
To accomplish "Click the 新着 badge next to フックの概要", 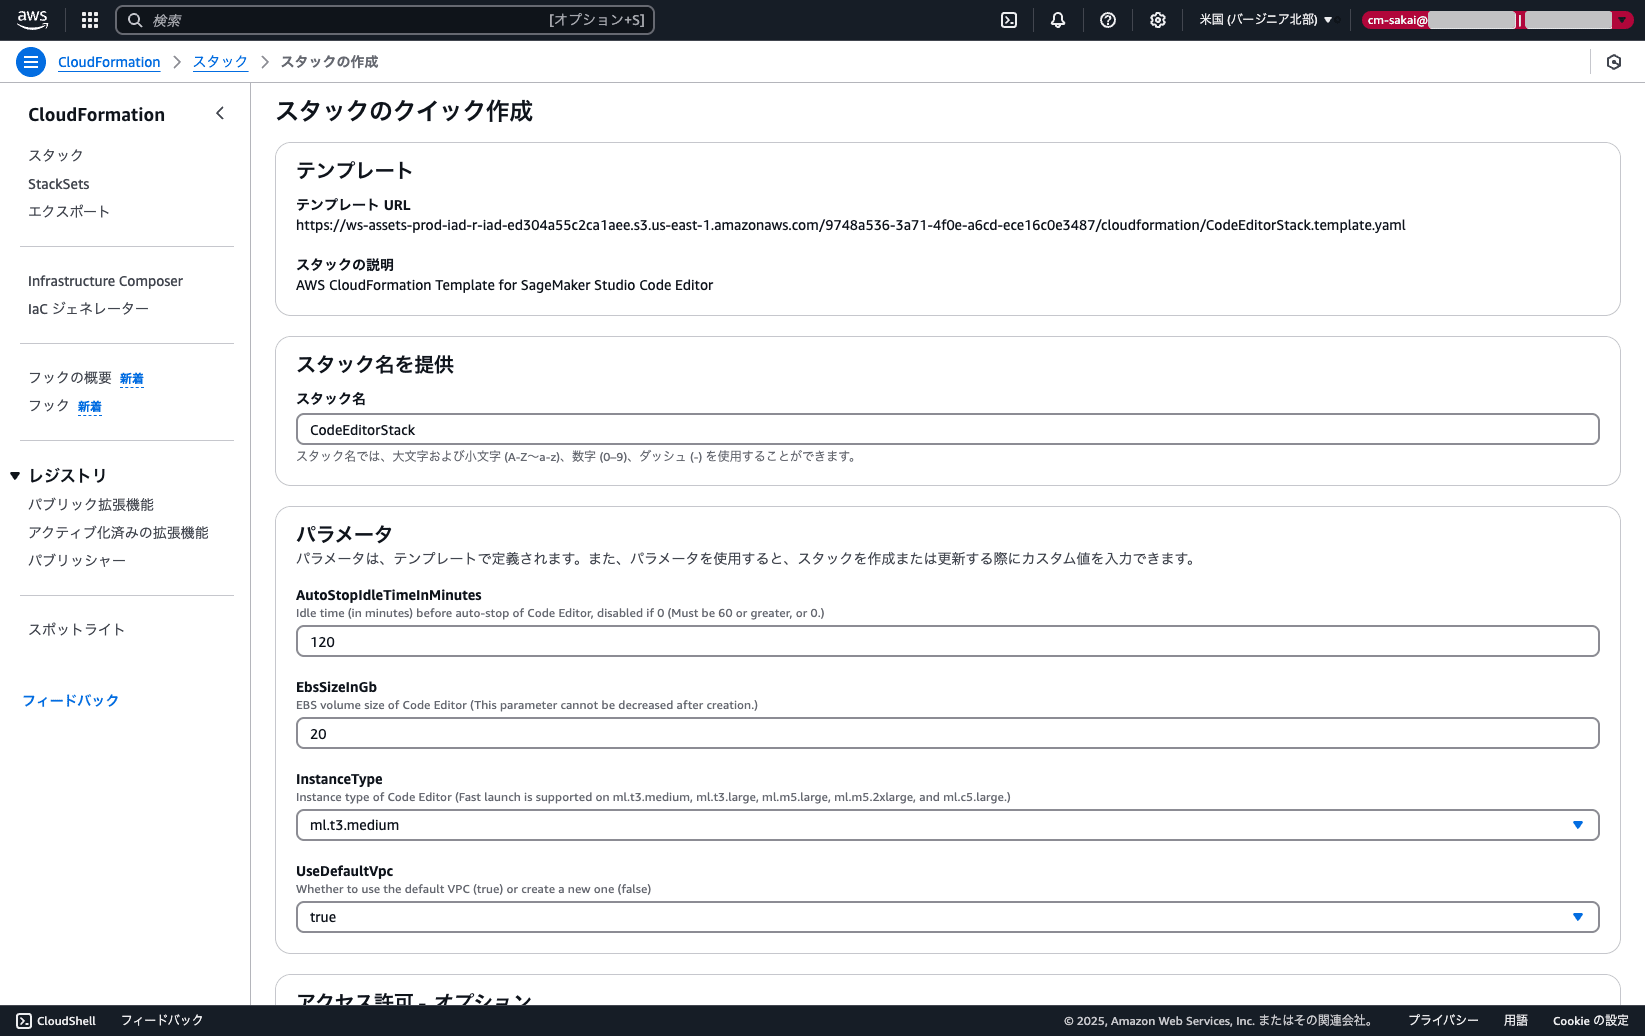I will pyautogui.click(x=132, y=379).
